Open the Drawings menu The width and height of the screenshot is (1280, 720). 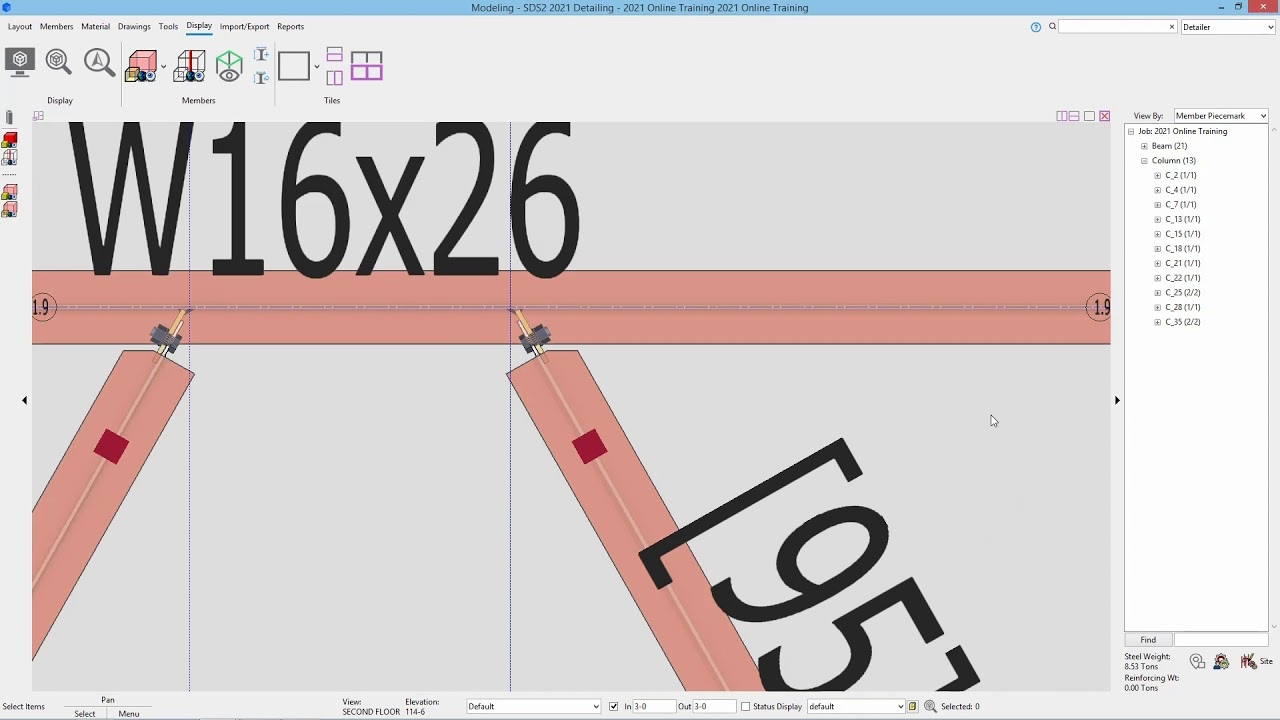click(x=134, y=27)
